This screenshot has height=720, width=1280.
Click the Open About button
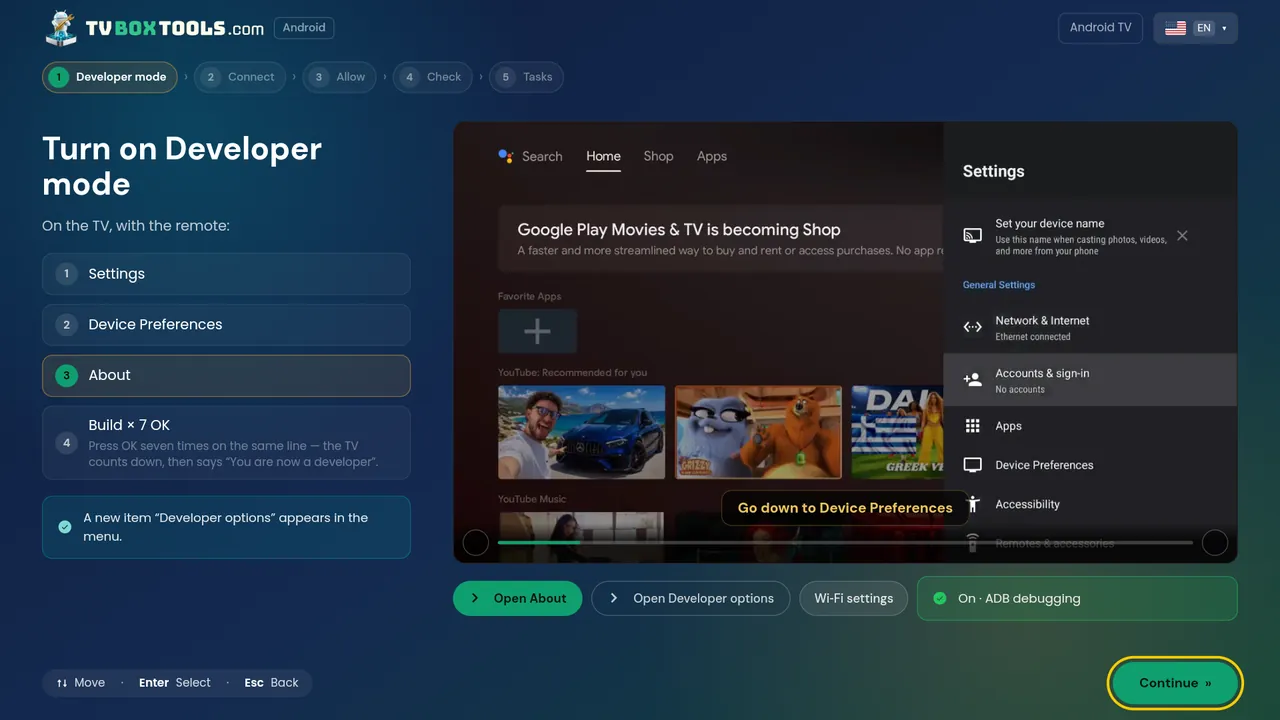pyautogui.click(x=517, y=598)
